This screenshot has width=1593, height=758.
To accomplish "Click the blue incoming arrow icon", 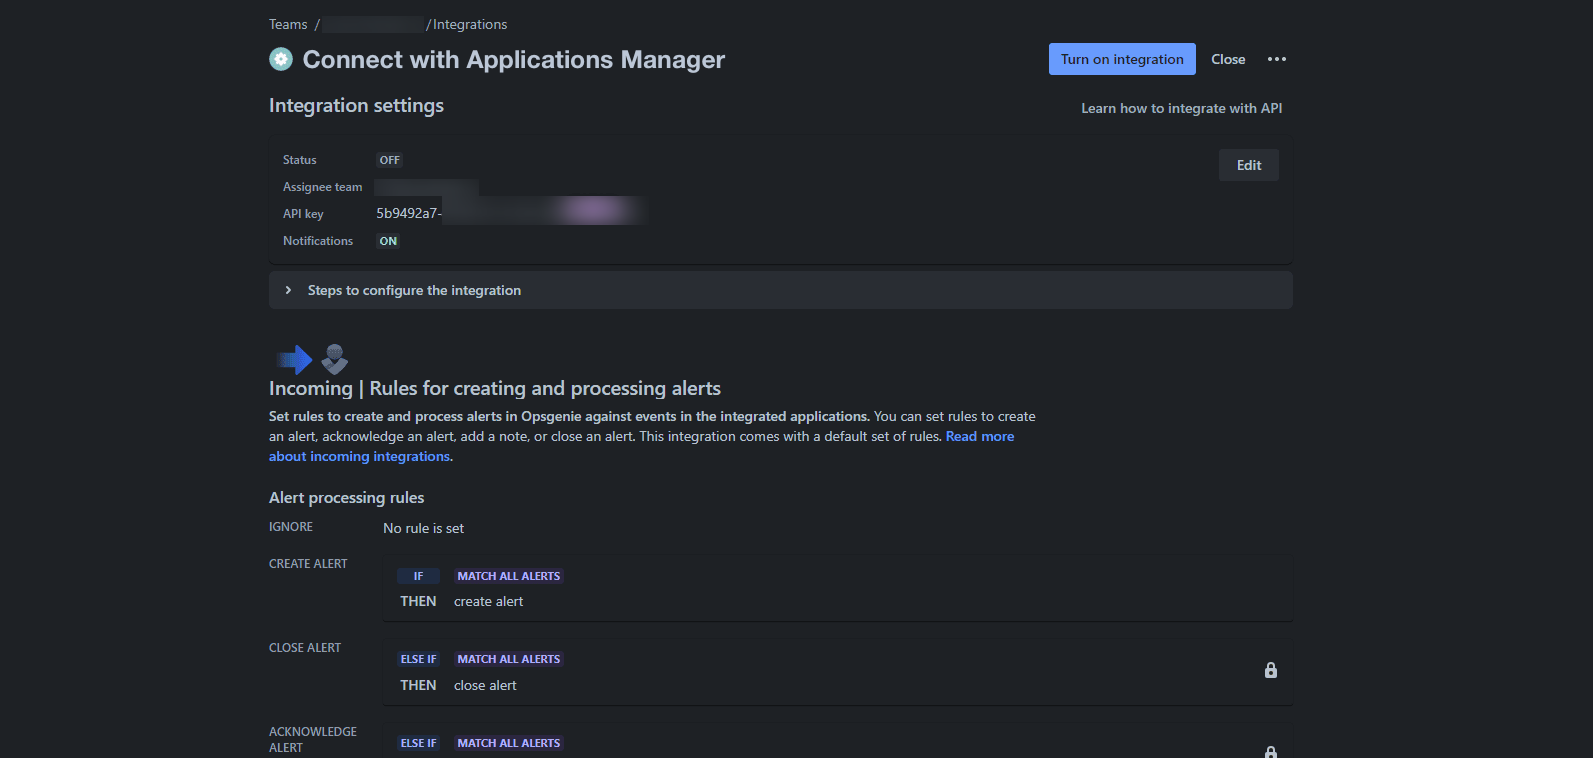I will point(295,359).
